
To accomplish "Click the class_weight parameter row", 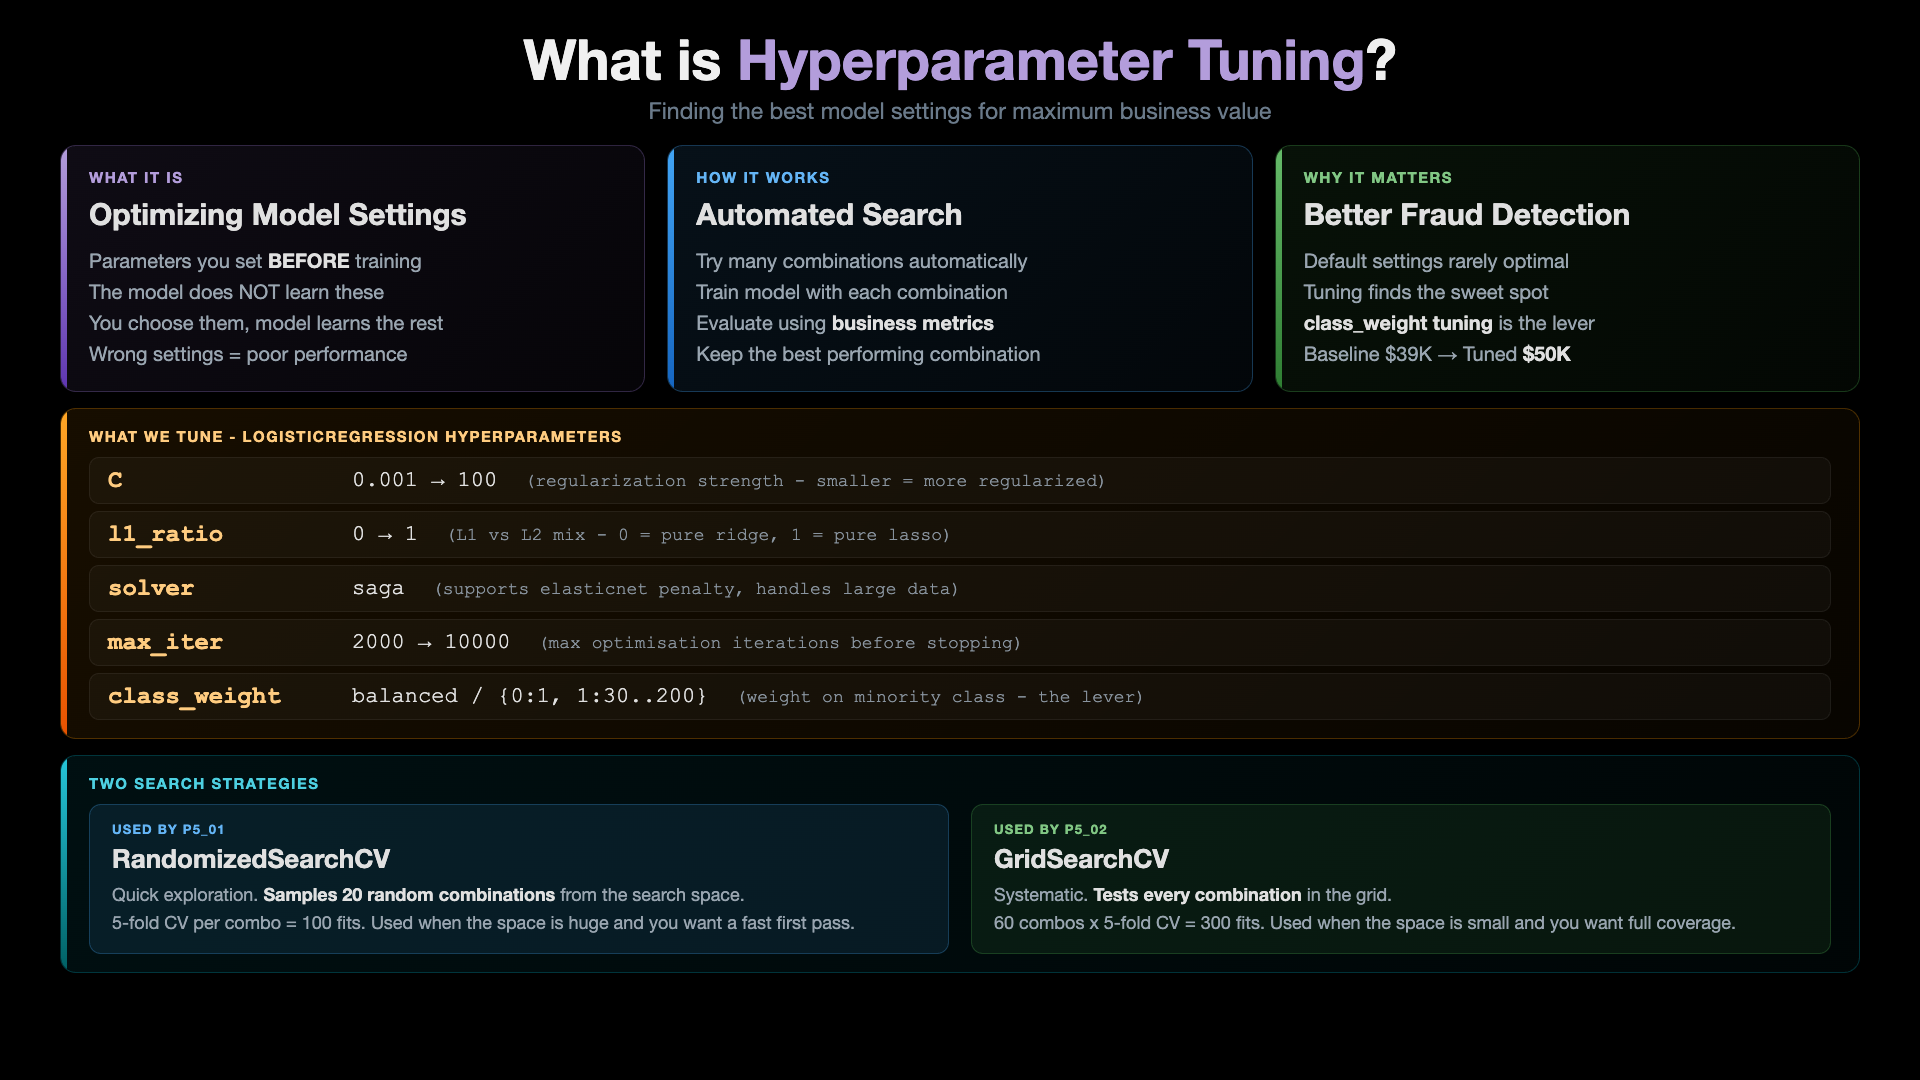I will click(x=960, y=697).
